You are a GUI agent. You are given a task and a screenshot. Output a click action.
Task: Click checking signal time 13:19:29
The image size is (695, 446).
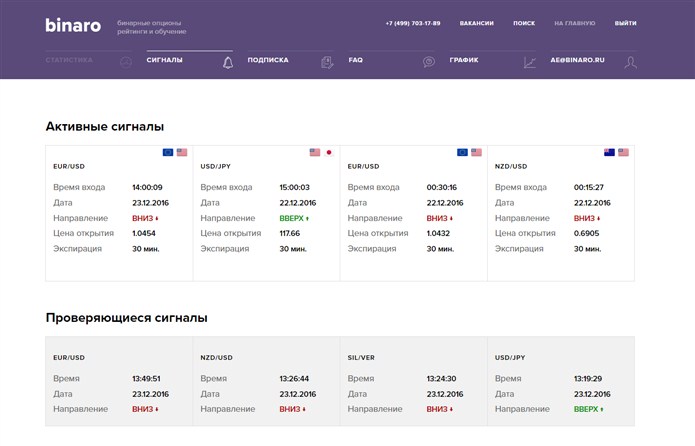click(588, 379)
